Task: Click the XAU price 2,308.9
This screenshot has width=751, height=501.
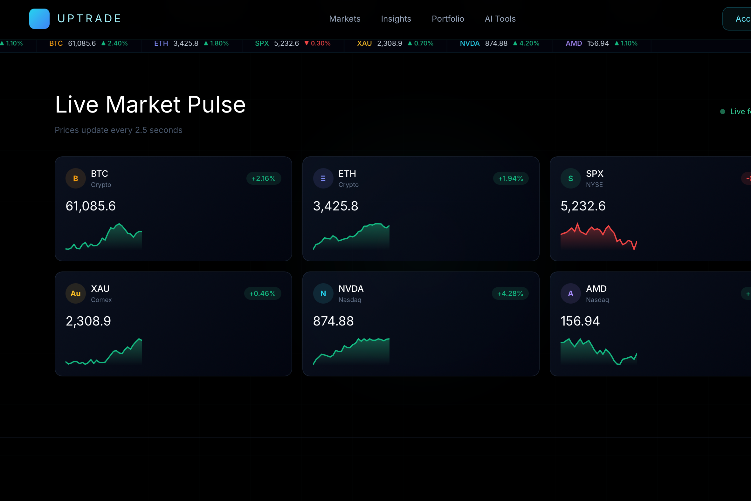Action: click(88, 321)
